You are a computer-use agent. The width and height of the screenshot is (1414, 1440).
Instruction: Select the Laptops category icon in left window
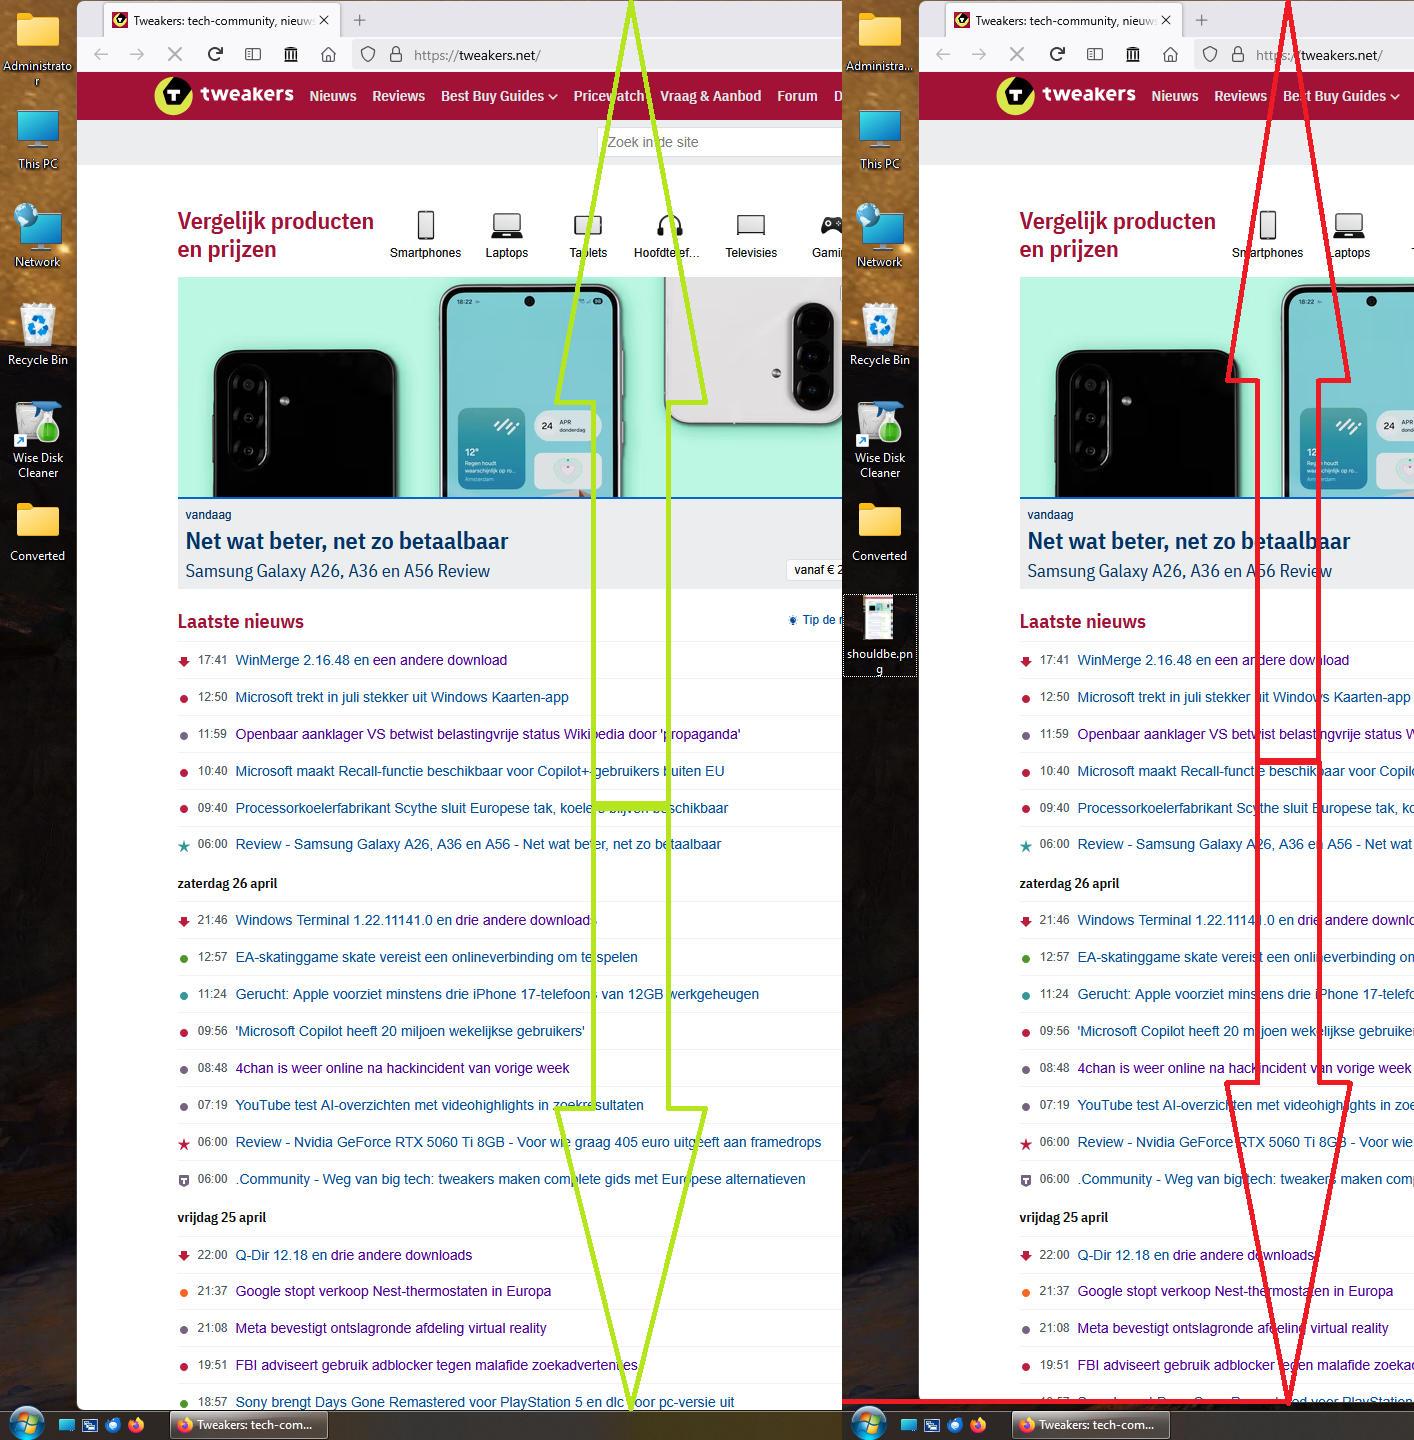point(507,226)
